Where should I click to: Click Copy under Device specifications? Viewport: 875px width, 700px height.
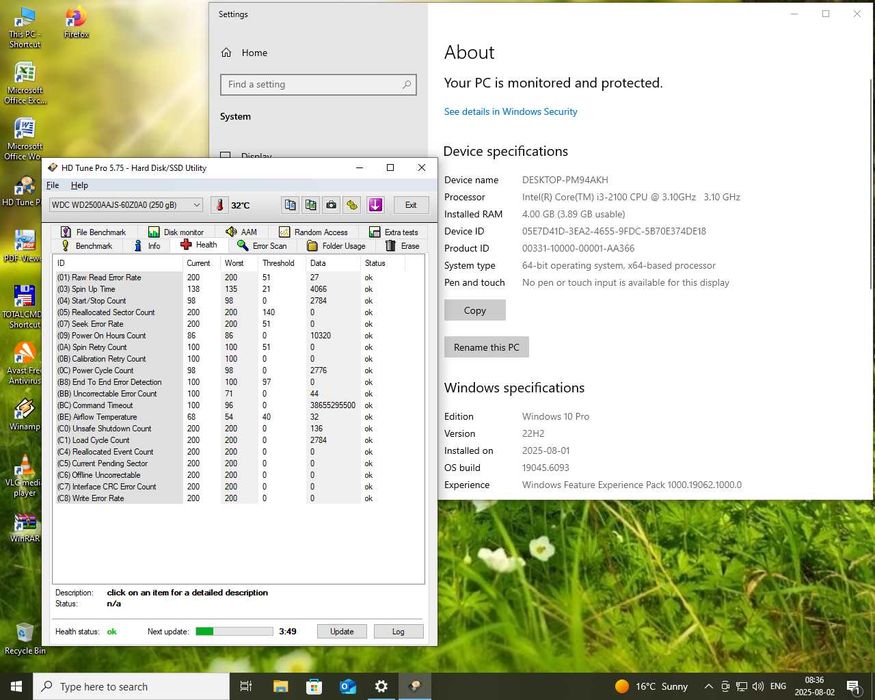(x=475, y=310)
